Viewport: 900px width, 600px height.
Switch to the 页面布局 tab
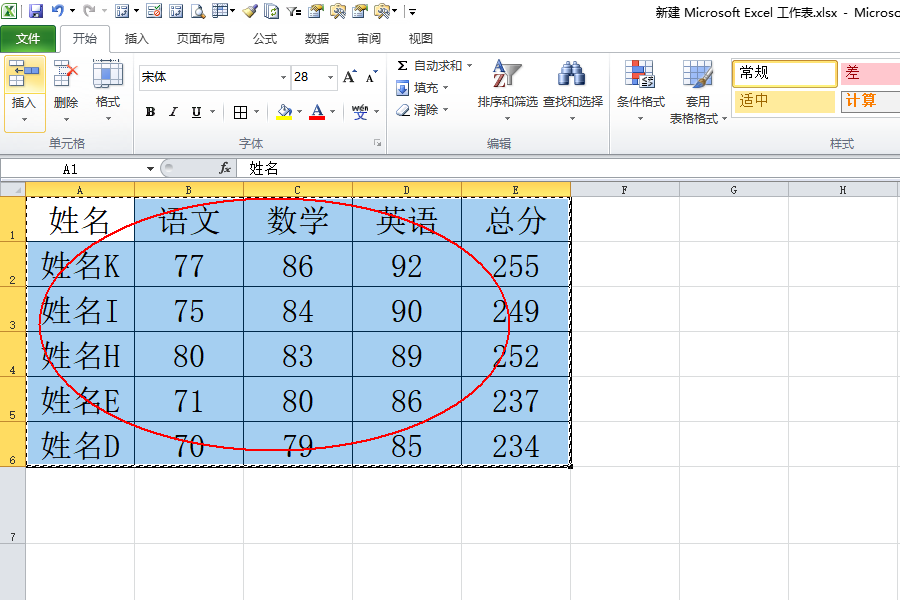pos(200,38)
